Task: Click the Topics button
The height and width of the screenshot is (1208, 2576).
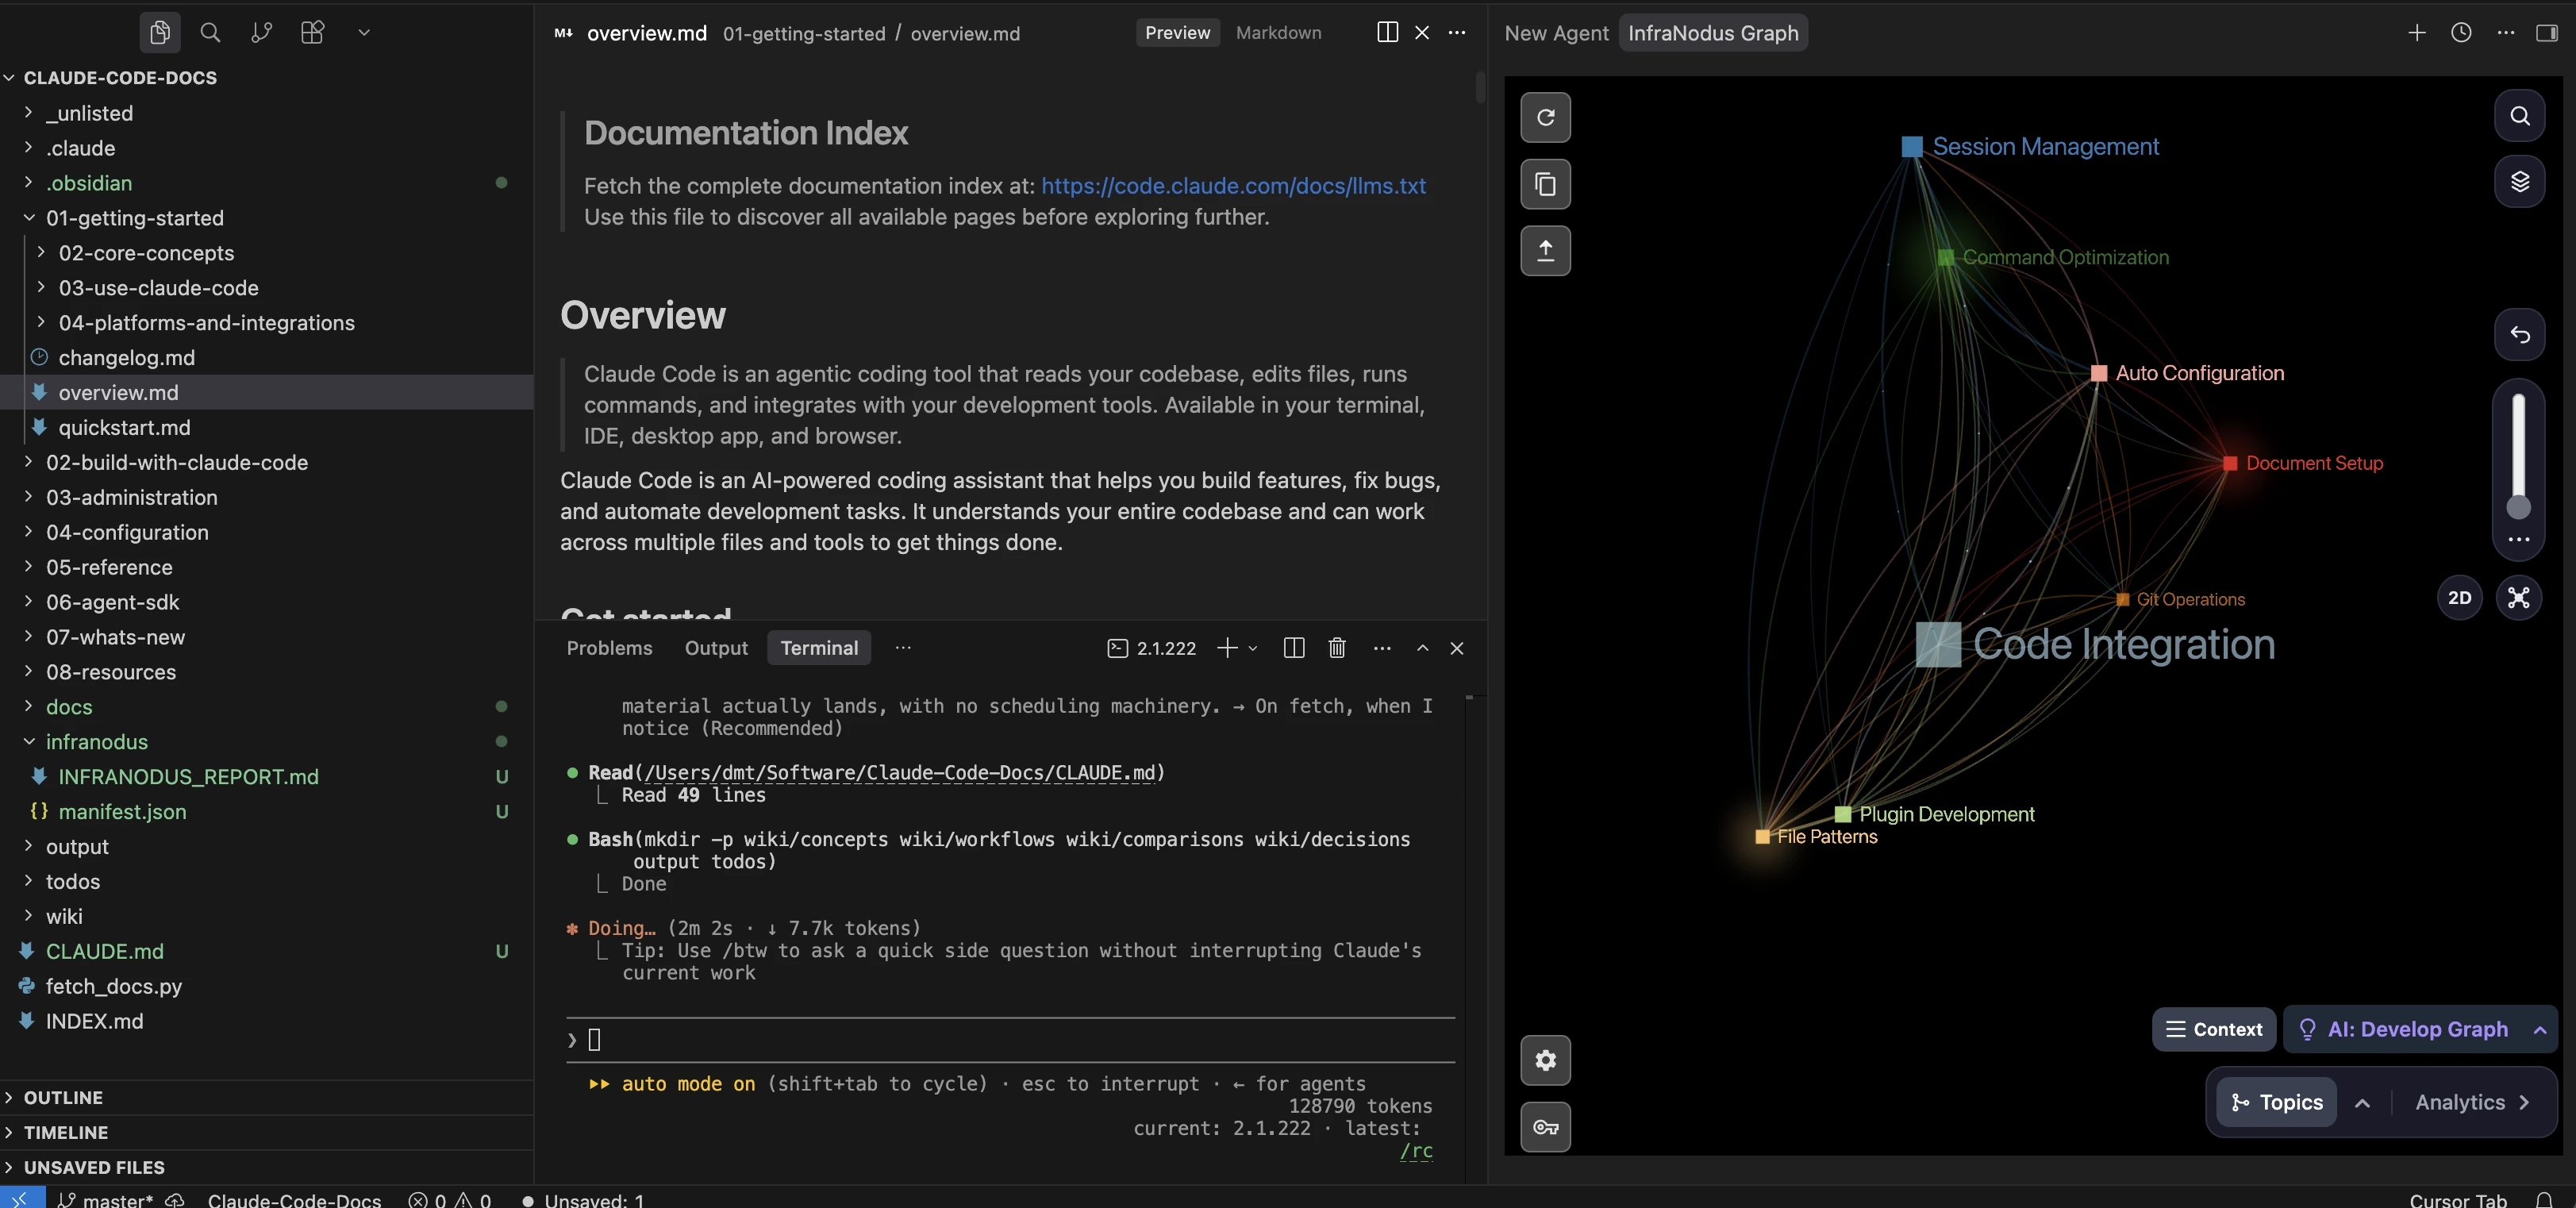Action: 2276,1102
